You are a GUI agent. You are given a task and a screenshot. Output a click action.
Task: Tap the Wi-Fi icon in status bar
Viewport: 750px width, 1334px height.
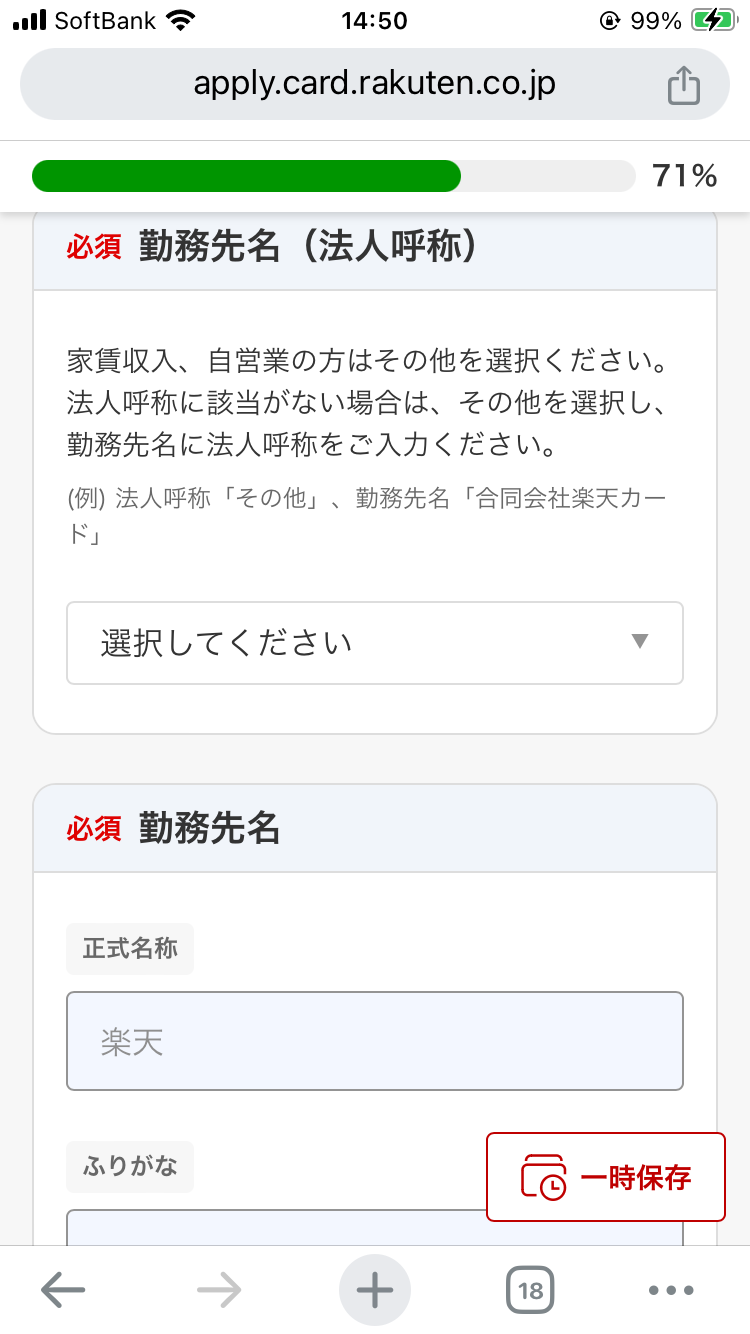tap(181, 20)
